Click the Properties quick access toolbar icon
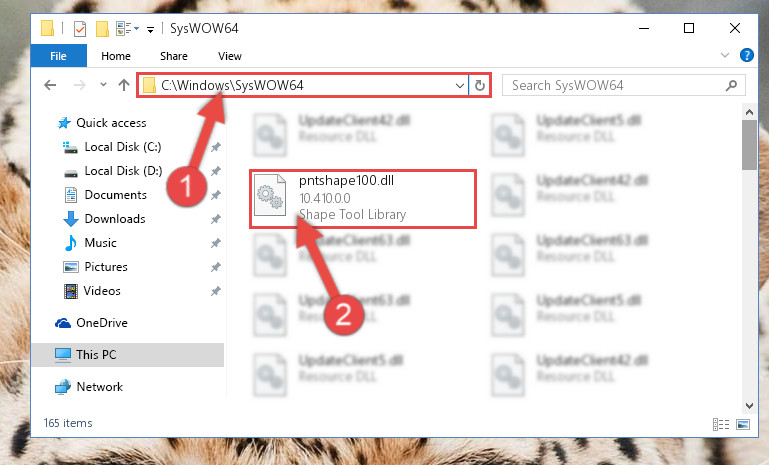Viewport: 769px width, 465px height. (x=80, y=29)
